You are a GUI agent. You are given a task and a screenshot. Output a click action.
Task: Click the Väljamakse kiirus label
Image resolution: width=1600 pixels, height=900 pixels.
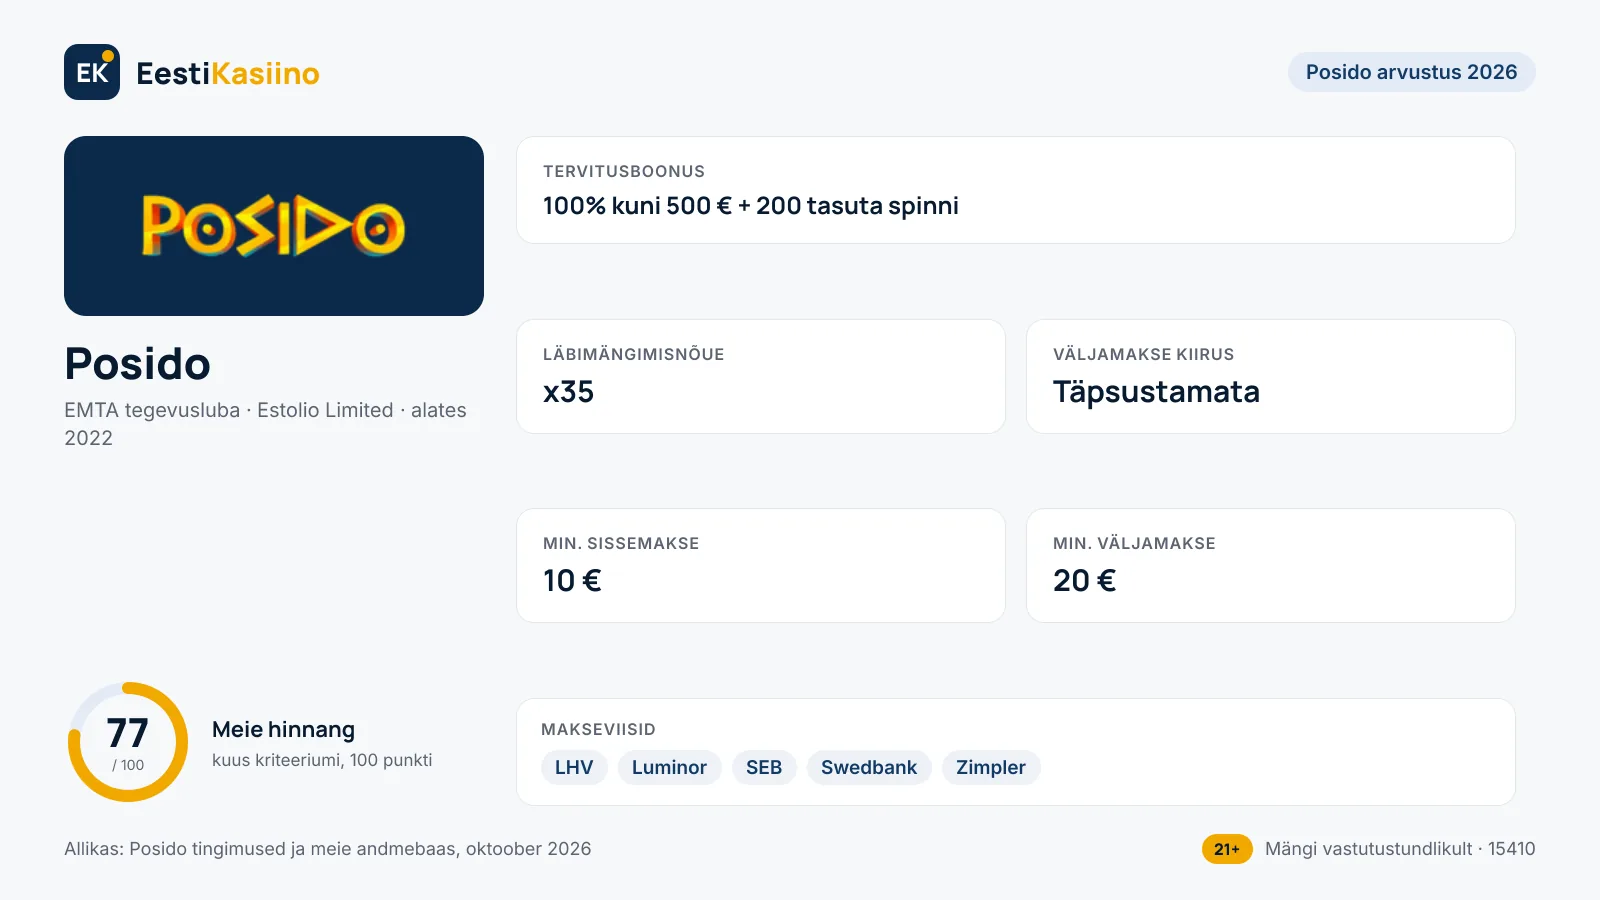click(x=1144, y=354)
